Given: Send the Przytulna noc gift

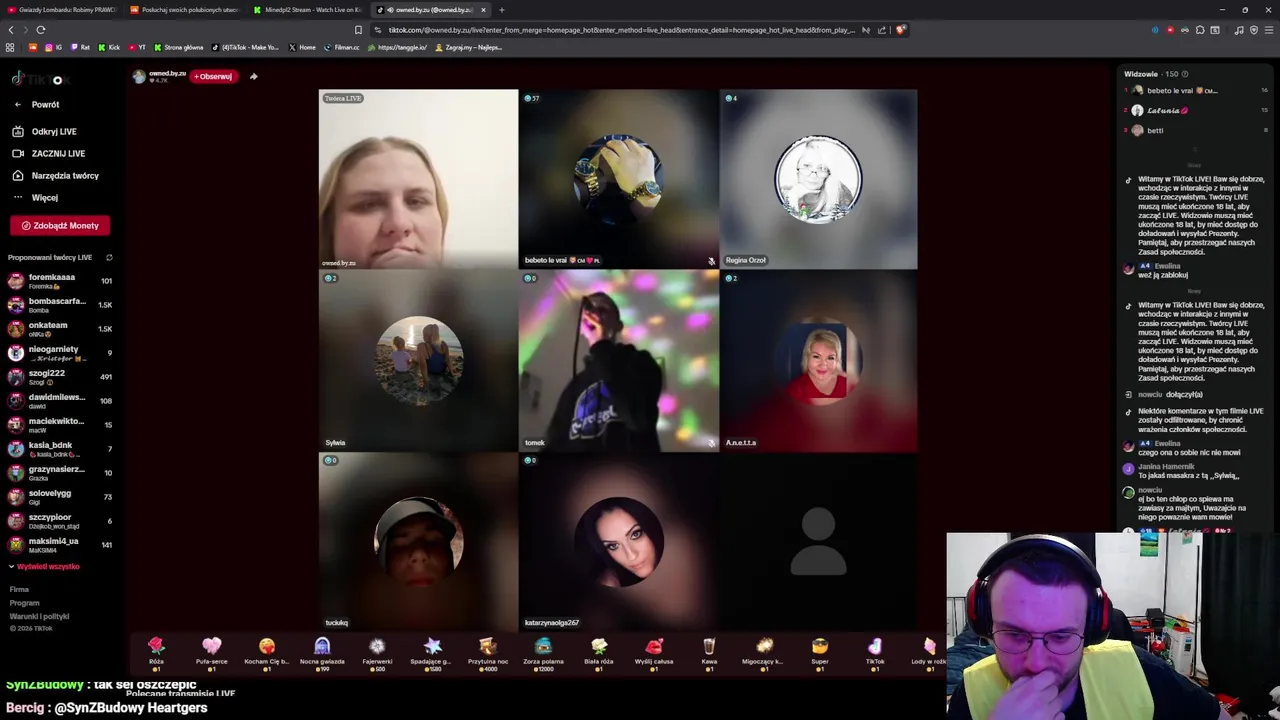Looking at the screenshot, I should click(x=488, y=652).
